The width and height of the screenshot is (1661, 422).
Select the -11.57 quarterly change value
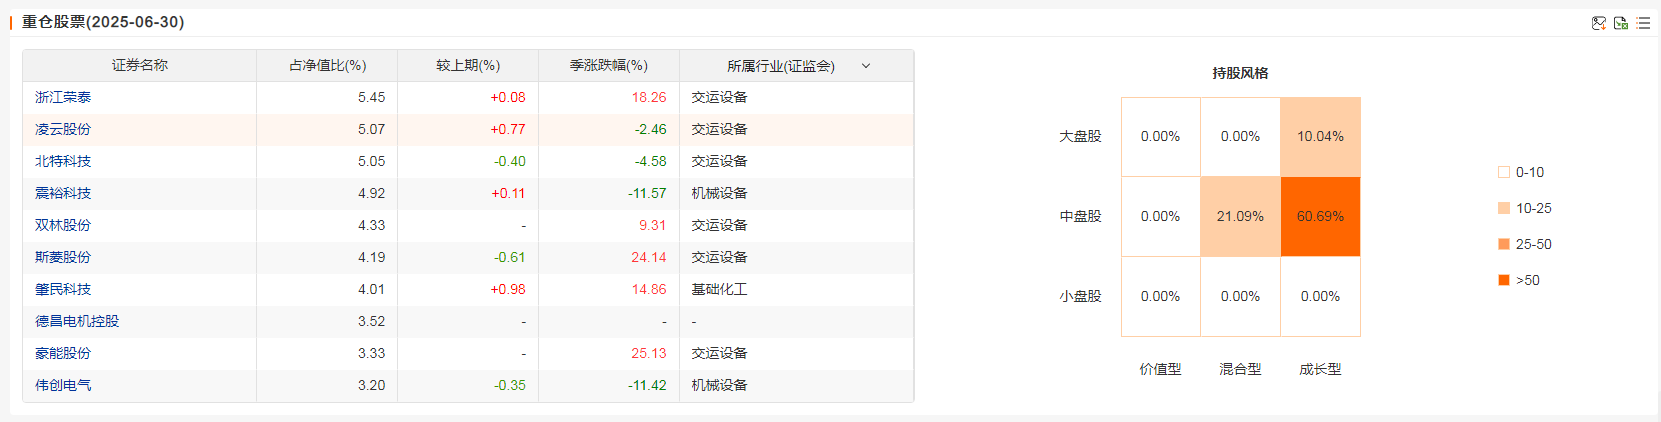pos(647,193)
